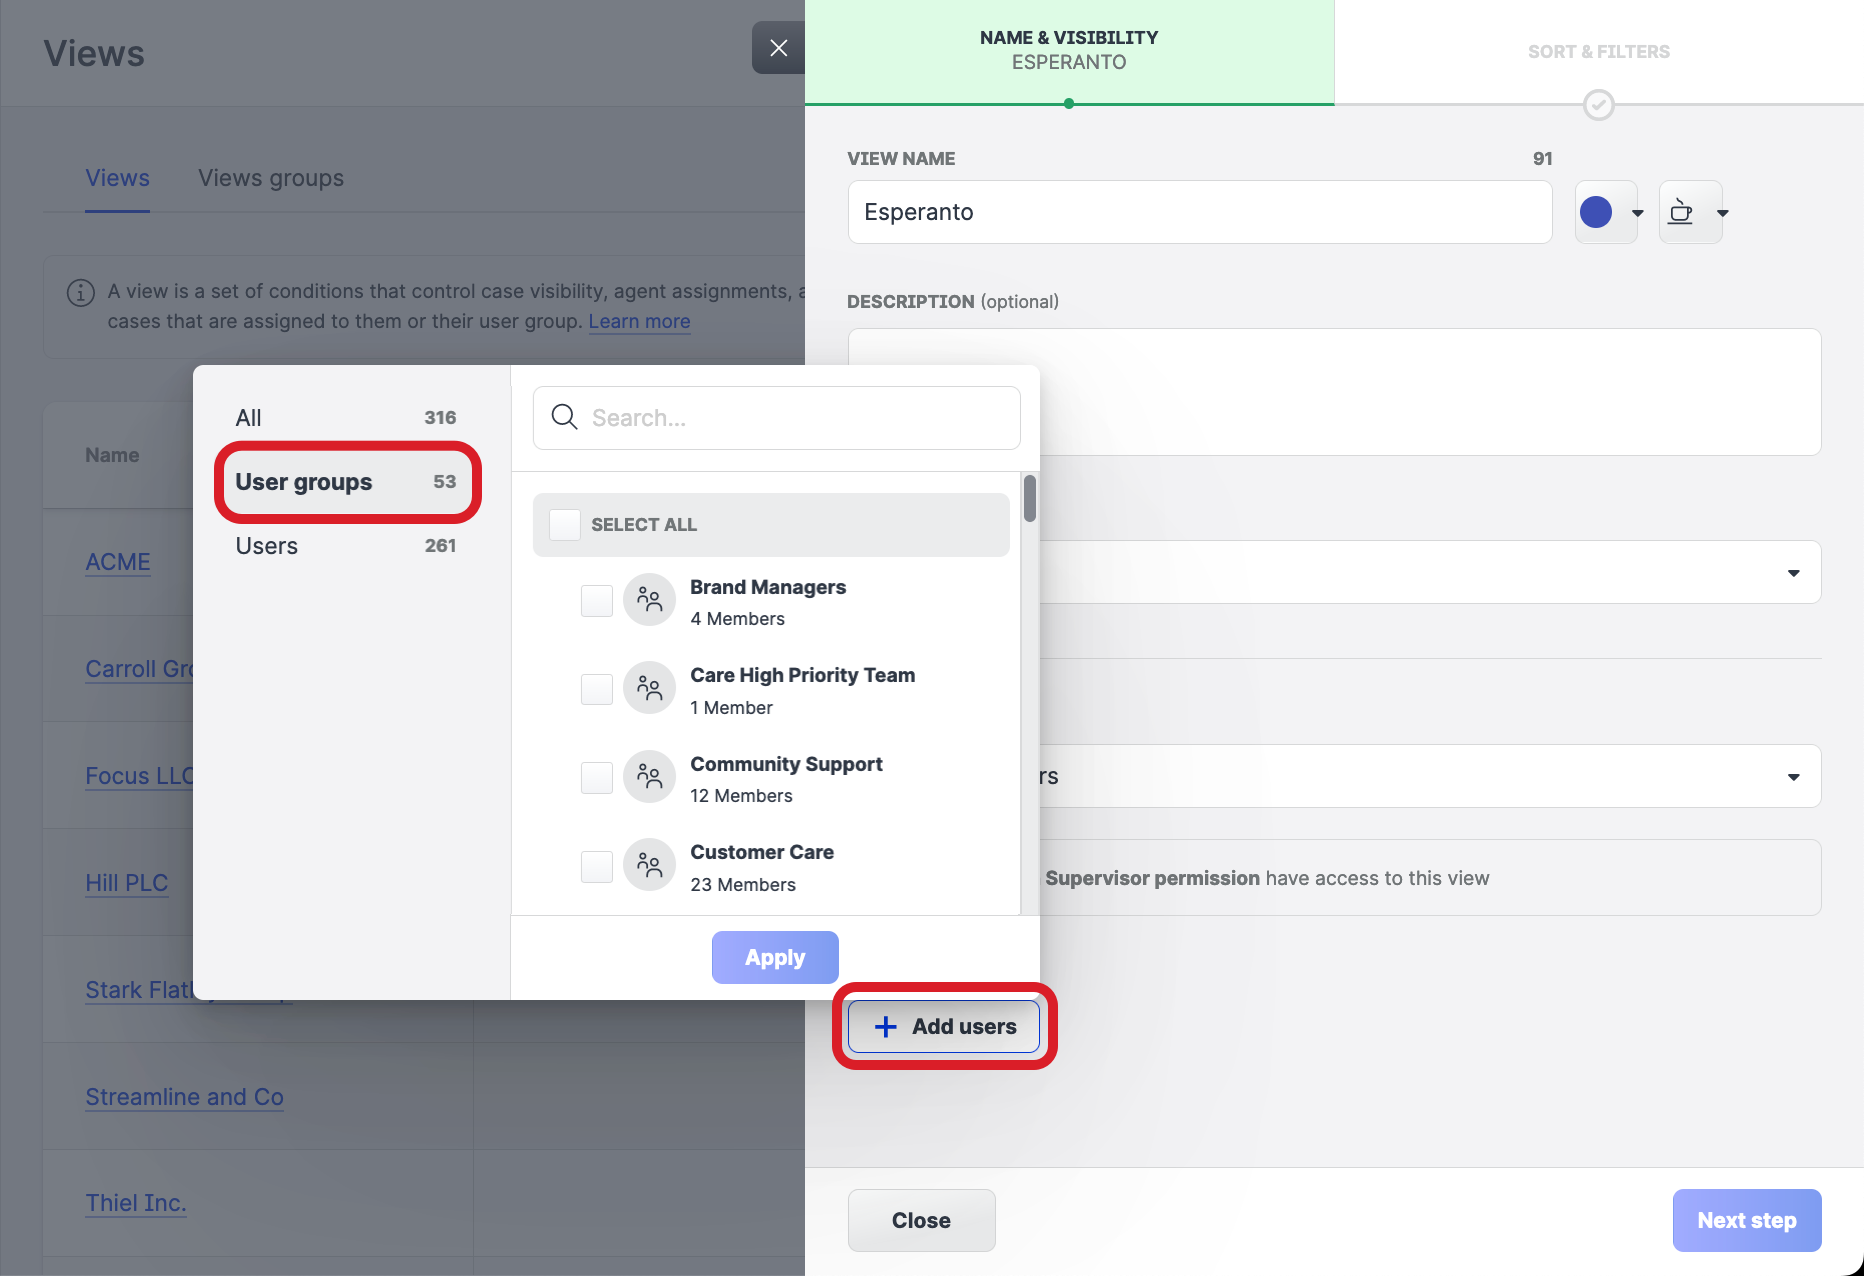This screenshot has width=1864, height=1276.
Task: Click into the View Name field
Action: pos(1199,212)
